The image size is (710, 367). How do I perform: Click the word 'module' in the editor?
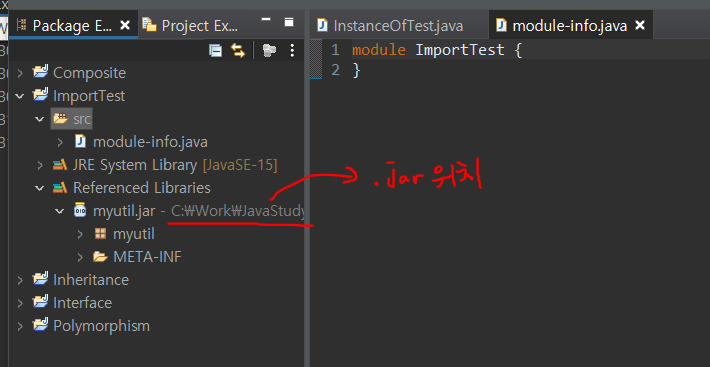click(x=379, y=49)
